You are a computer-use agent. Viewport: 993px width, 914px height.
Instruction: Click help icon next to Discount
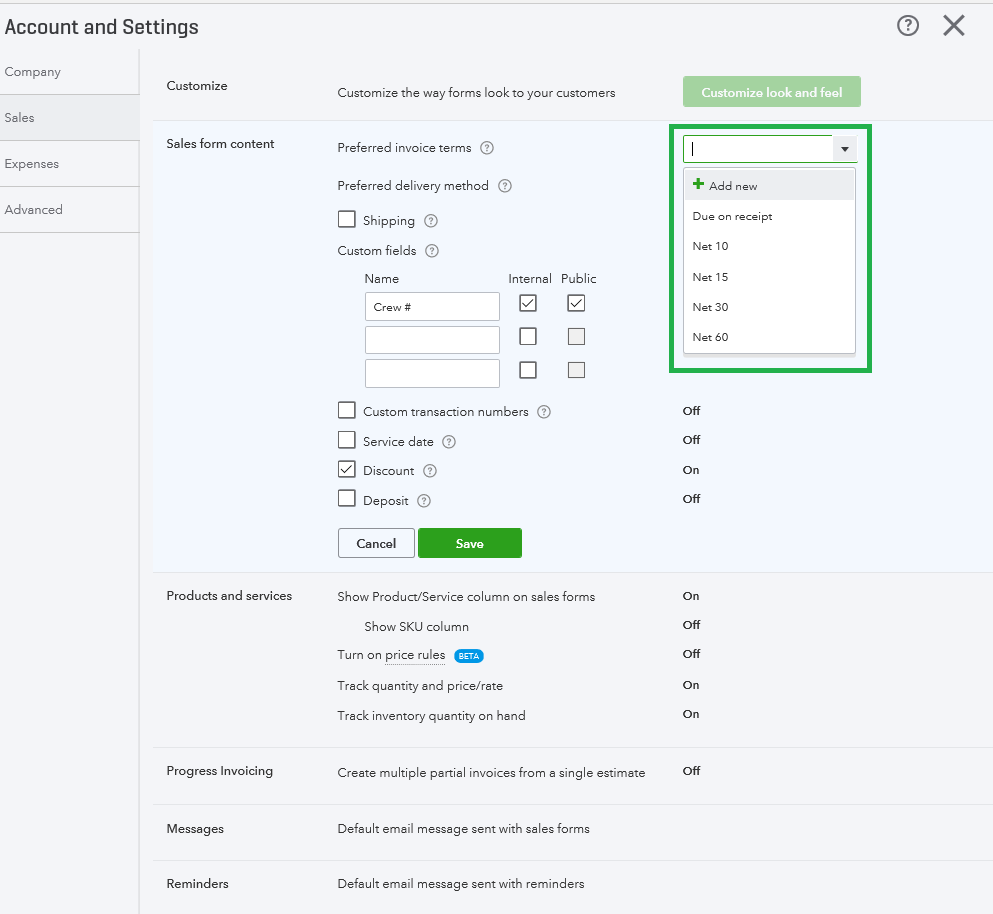coord(430,471)
